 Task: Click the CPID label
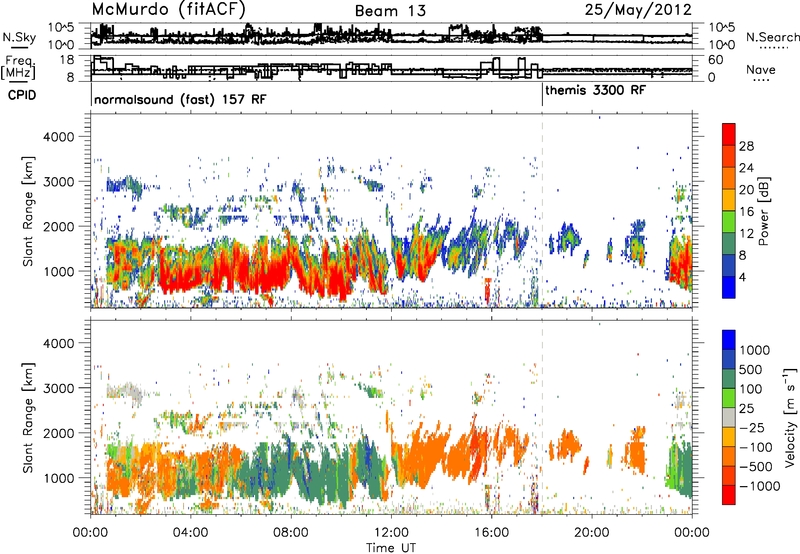[22, 95]
